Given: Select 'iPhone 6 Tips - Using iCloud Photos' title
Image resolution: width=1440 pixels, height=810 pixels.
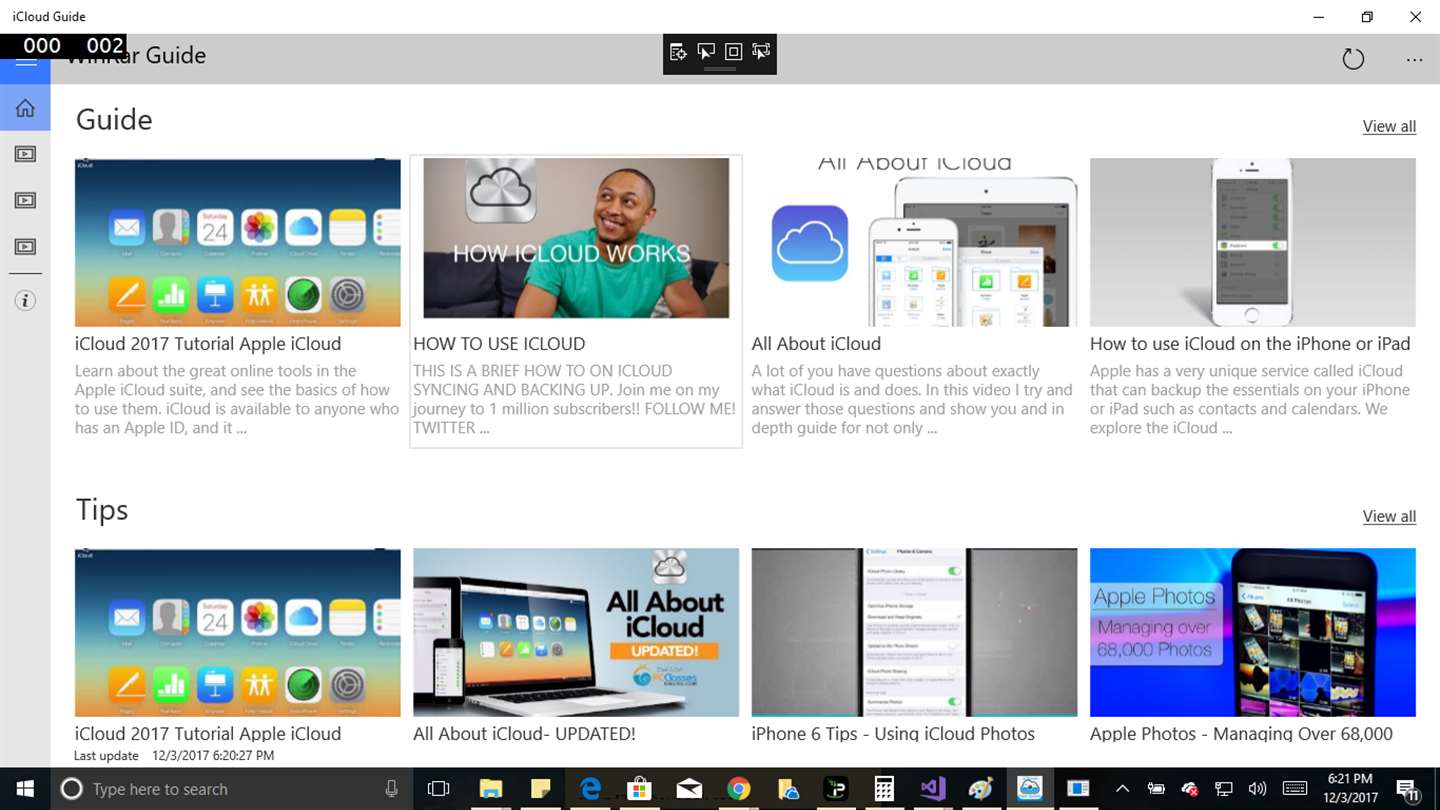Looking at the screenshot, I should [893, 733].
